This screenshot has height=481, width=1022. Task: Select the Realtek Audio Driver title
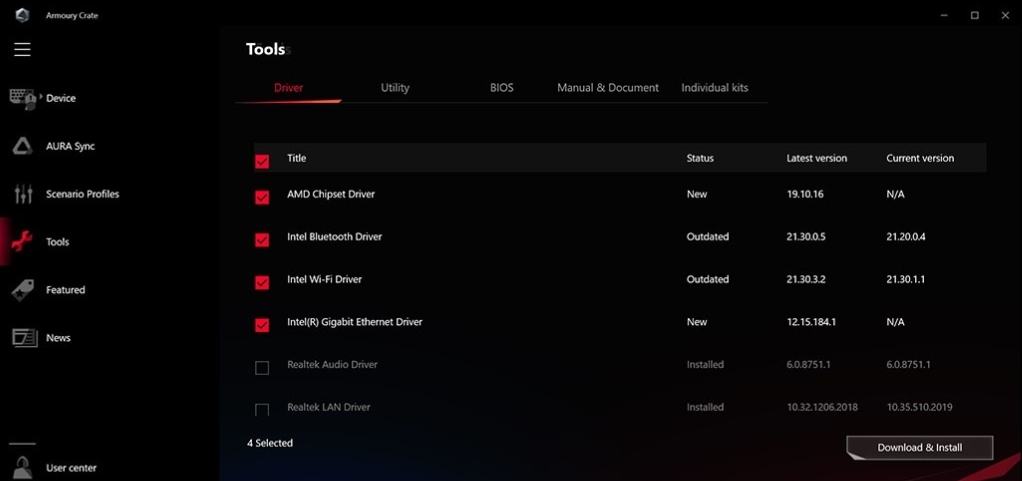tap(332, 365)
